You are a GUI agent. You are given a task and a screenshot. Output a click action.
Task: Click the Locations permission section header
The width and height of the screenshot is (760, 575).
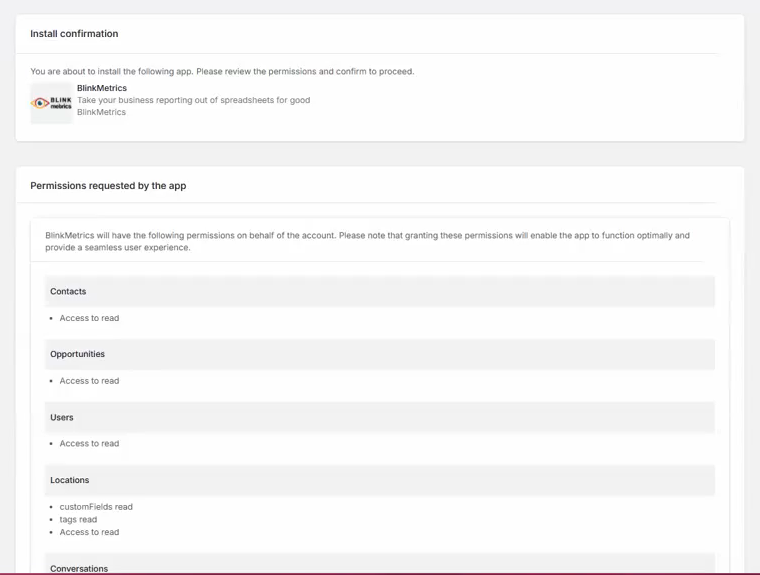[380, 480]
